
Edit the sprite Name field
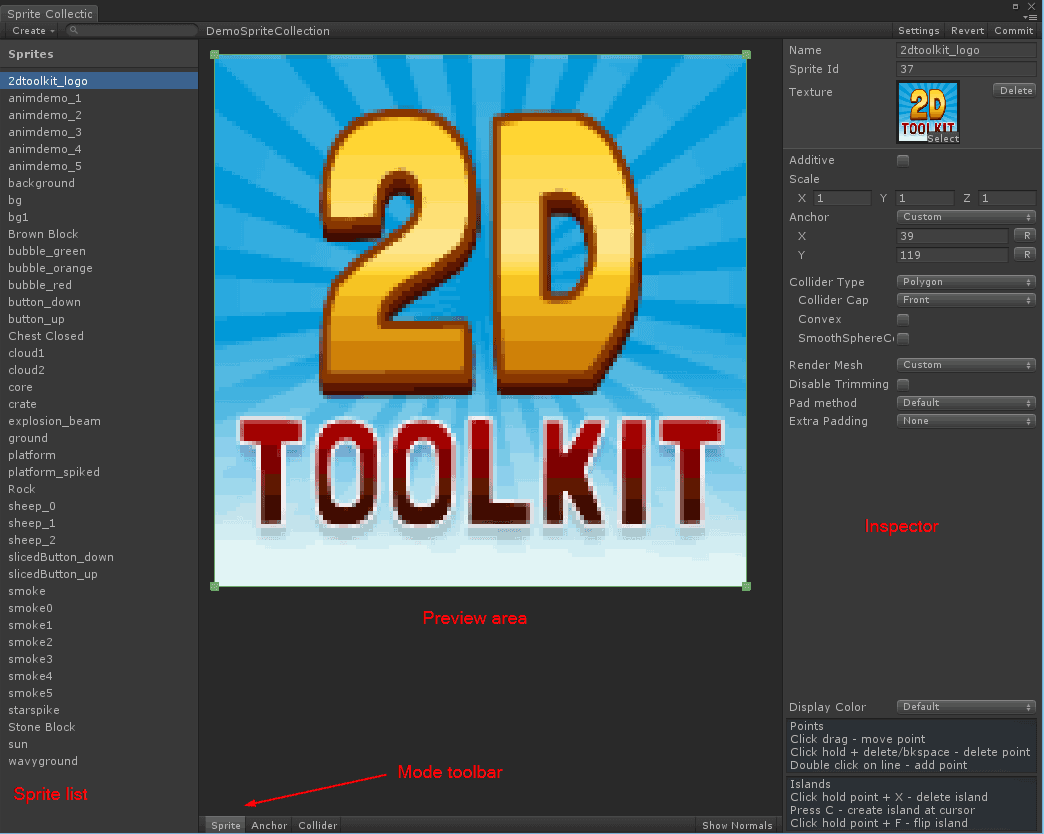coord(966,50)
